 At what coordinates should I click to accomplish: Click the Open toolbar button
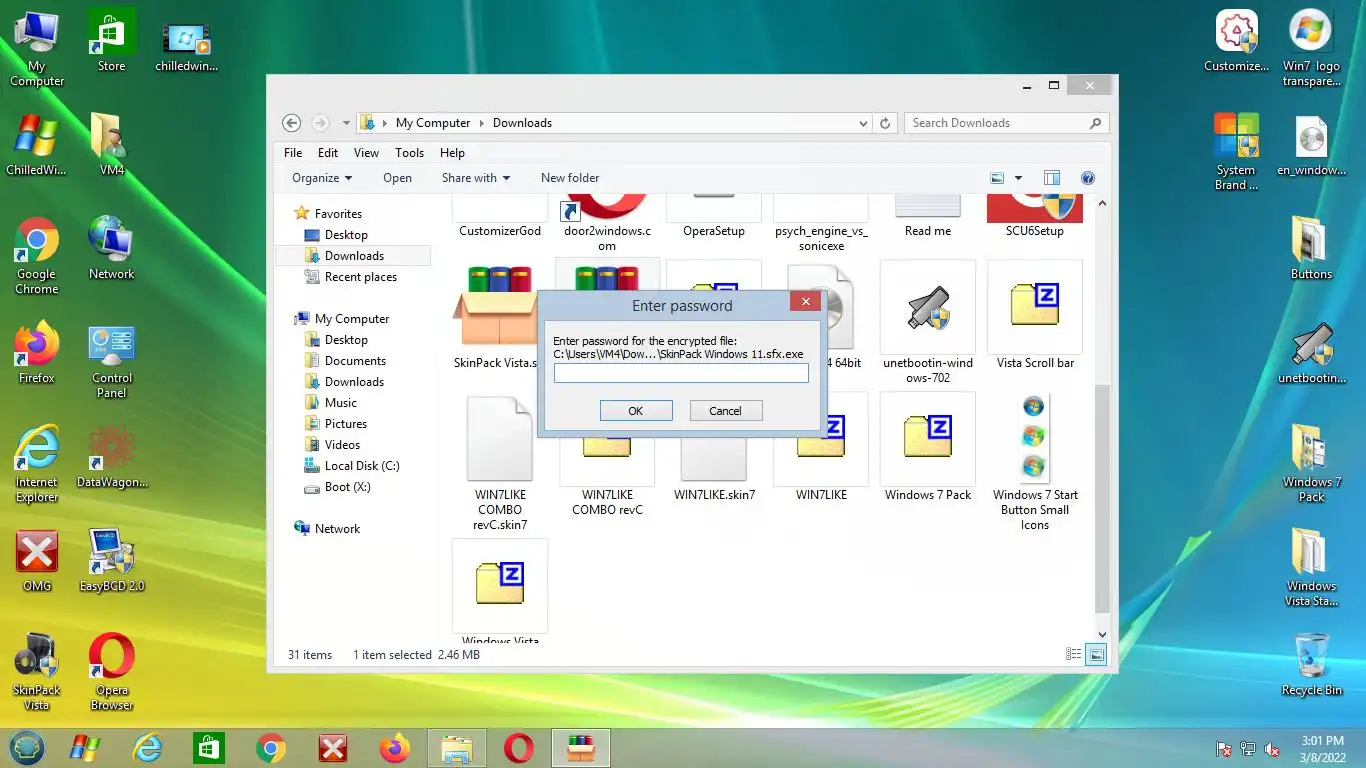click(397, 178)
